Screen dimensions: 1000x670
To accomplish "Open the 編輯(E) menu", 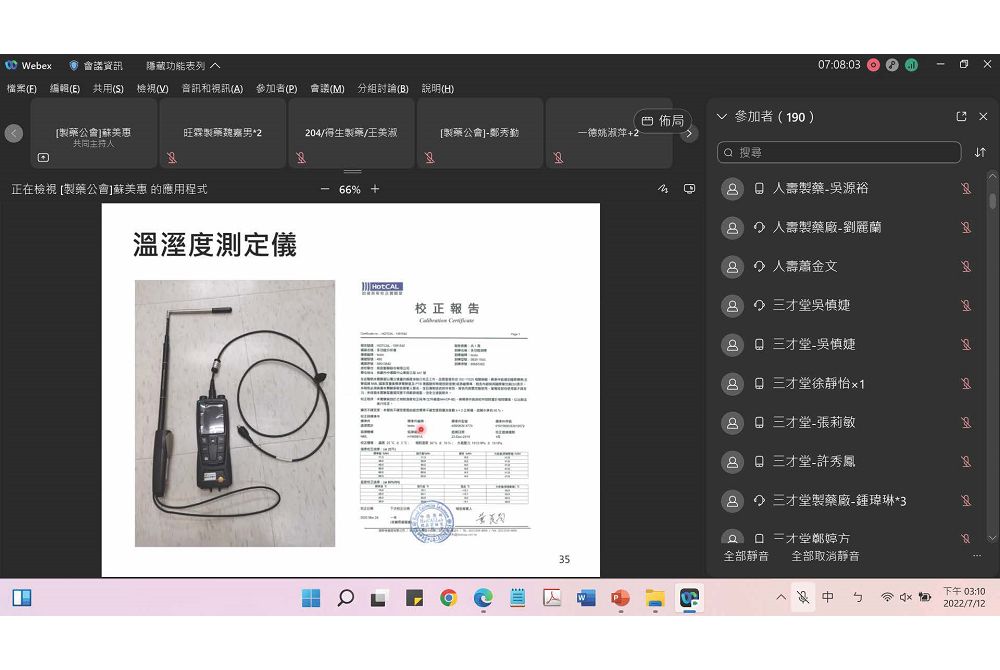I will pyautogui.click(x=65, y=89).
